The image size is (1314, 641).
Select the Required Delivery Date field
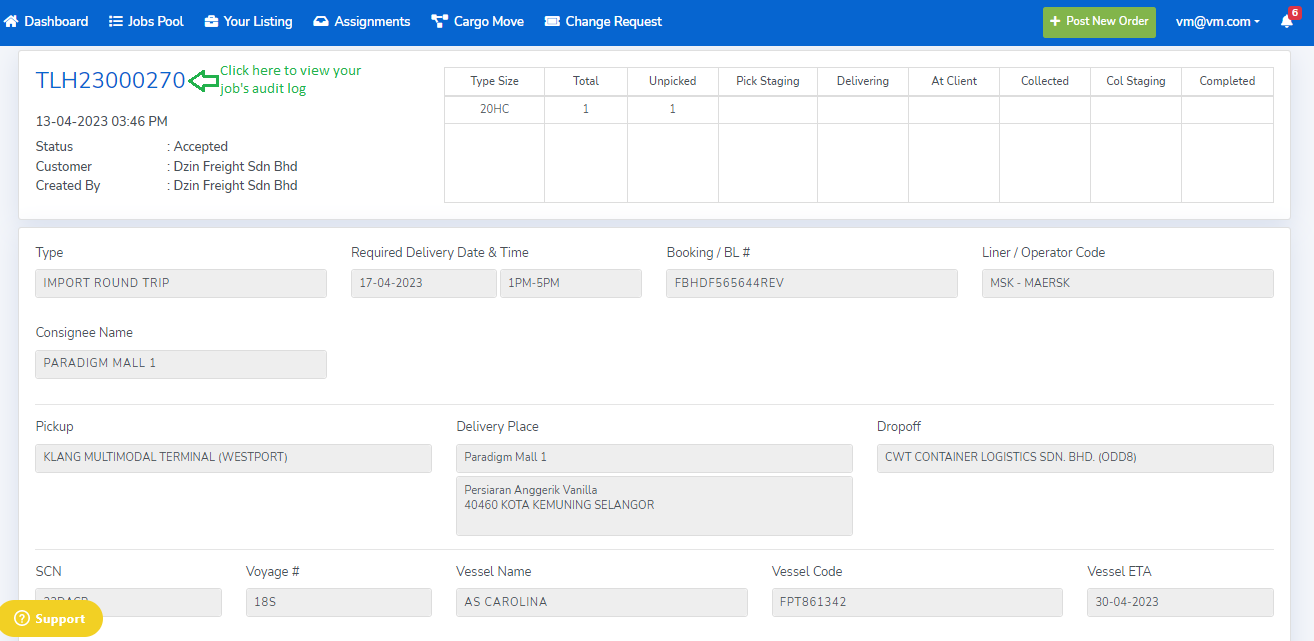(423, 283)
